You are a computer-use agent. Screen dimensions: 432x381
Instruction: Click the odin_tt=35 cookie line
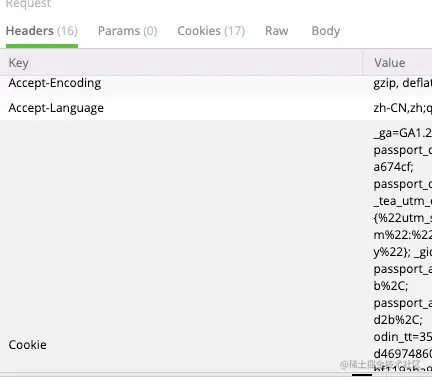point(402,337)
